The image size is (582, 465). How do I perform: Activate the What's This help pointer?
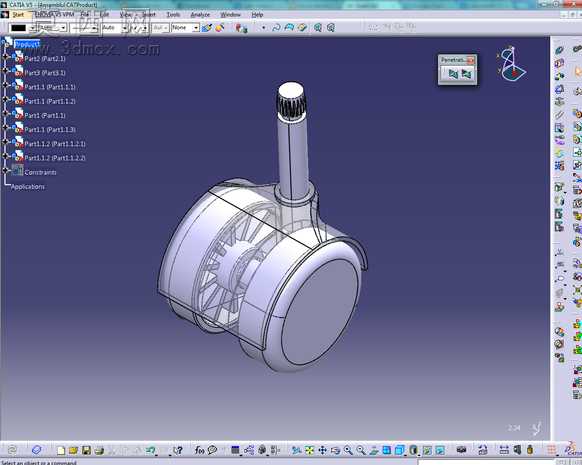(x=178, y=451)
